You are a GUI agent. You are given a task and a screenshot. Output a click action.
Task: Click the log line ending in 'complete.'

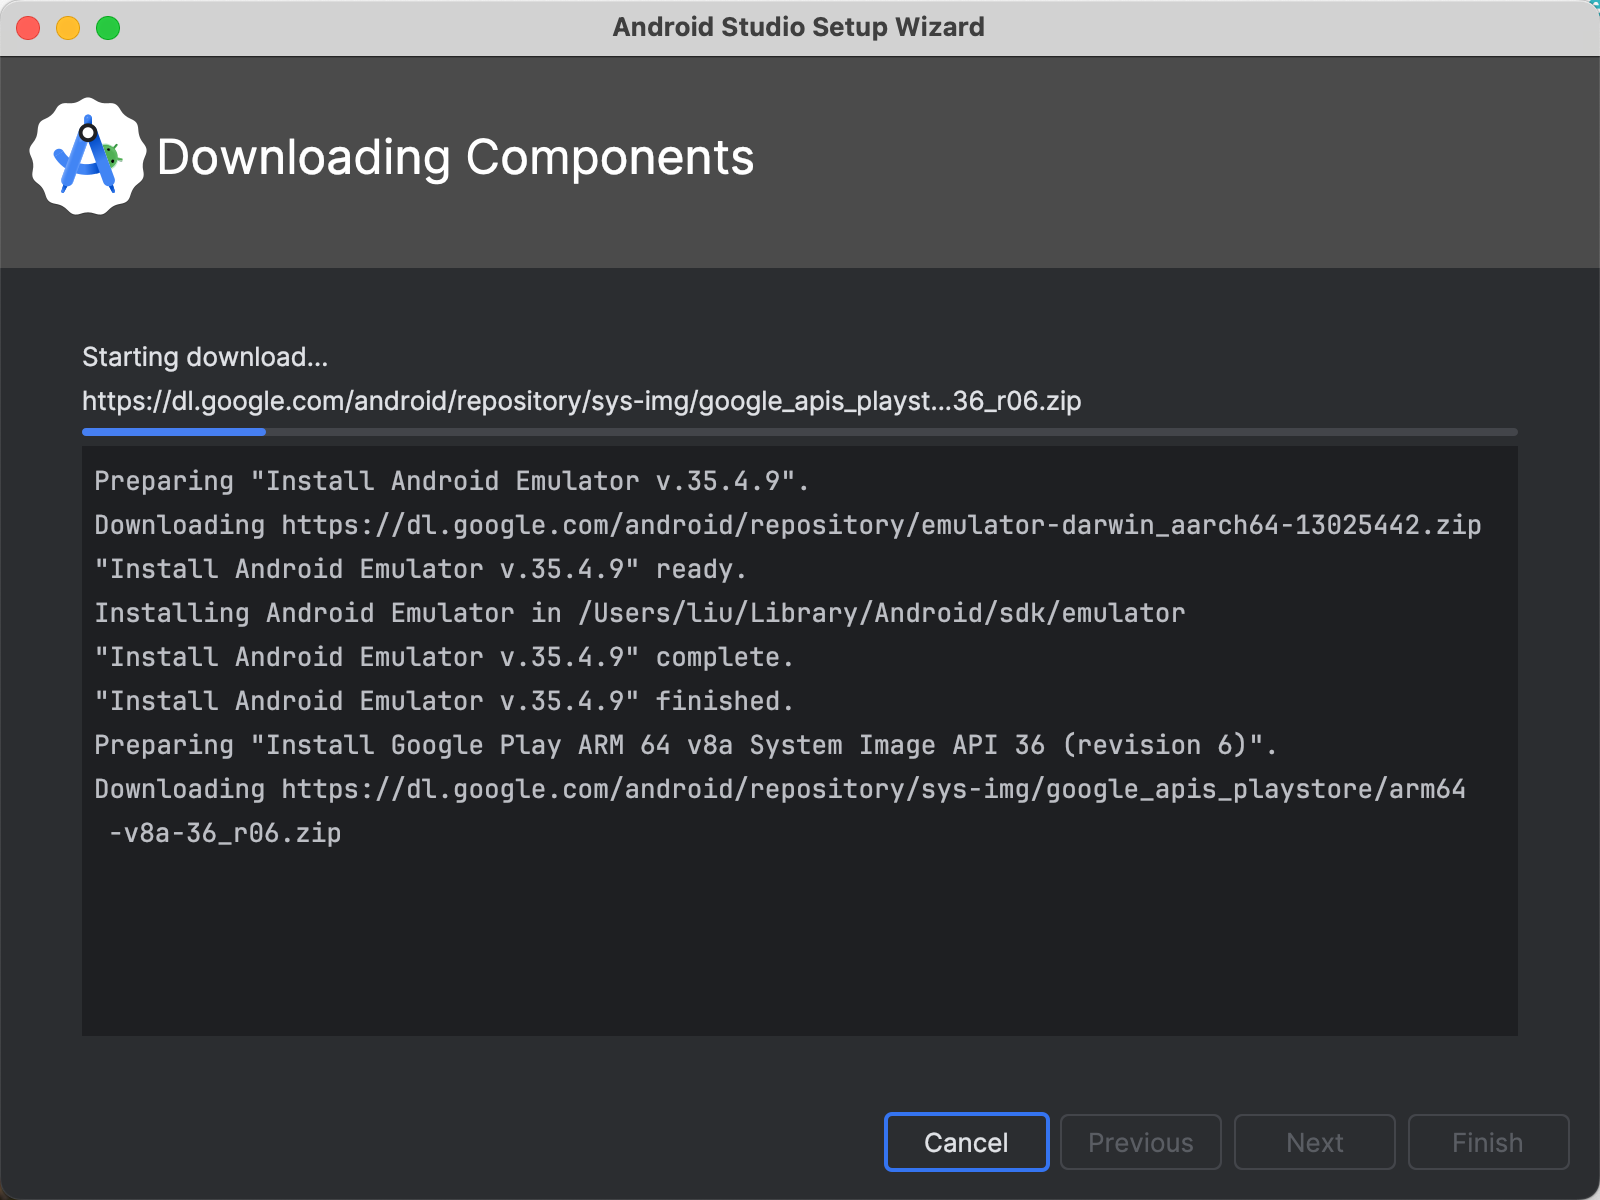click(x=443, y=657)
